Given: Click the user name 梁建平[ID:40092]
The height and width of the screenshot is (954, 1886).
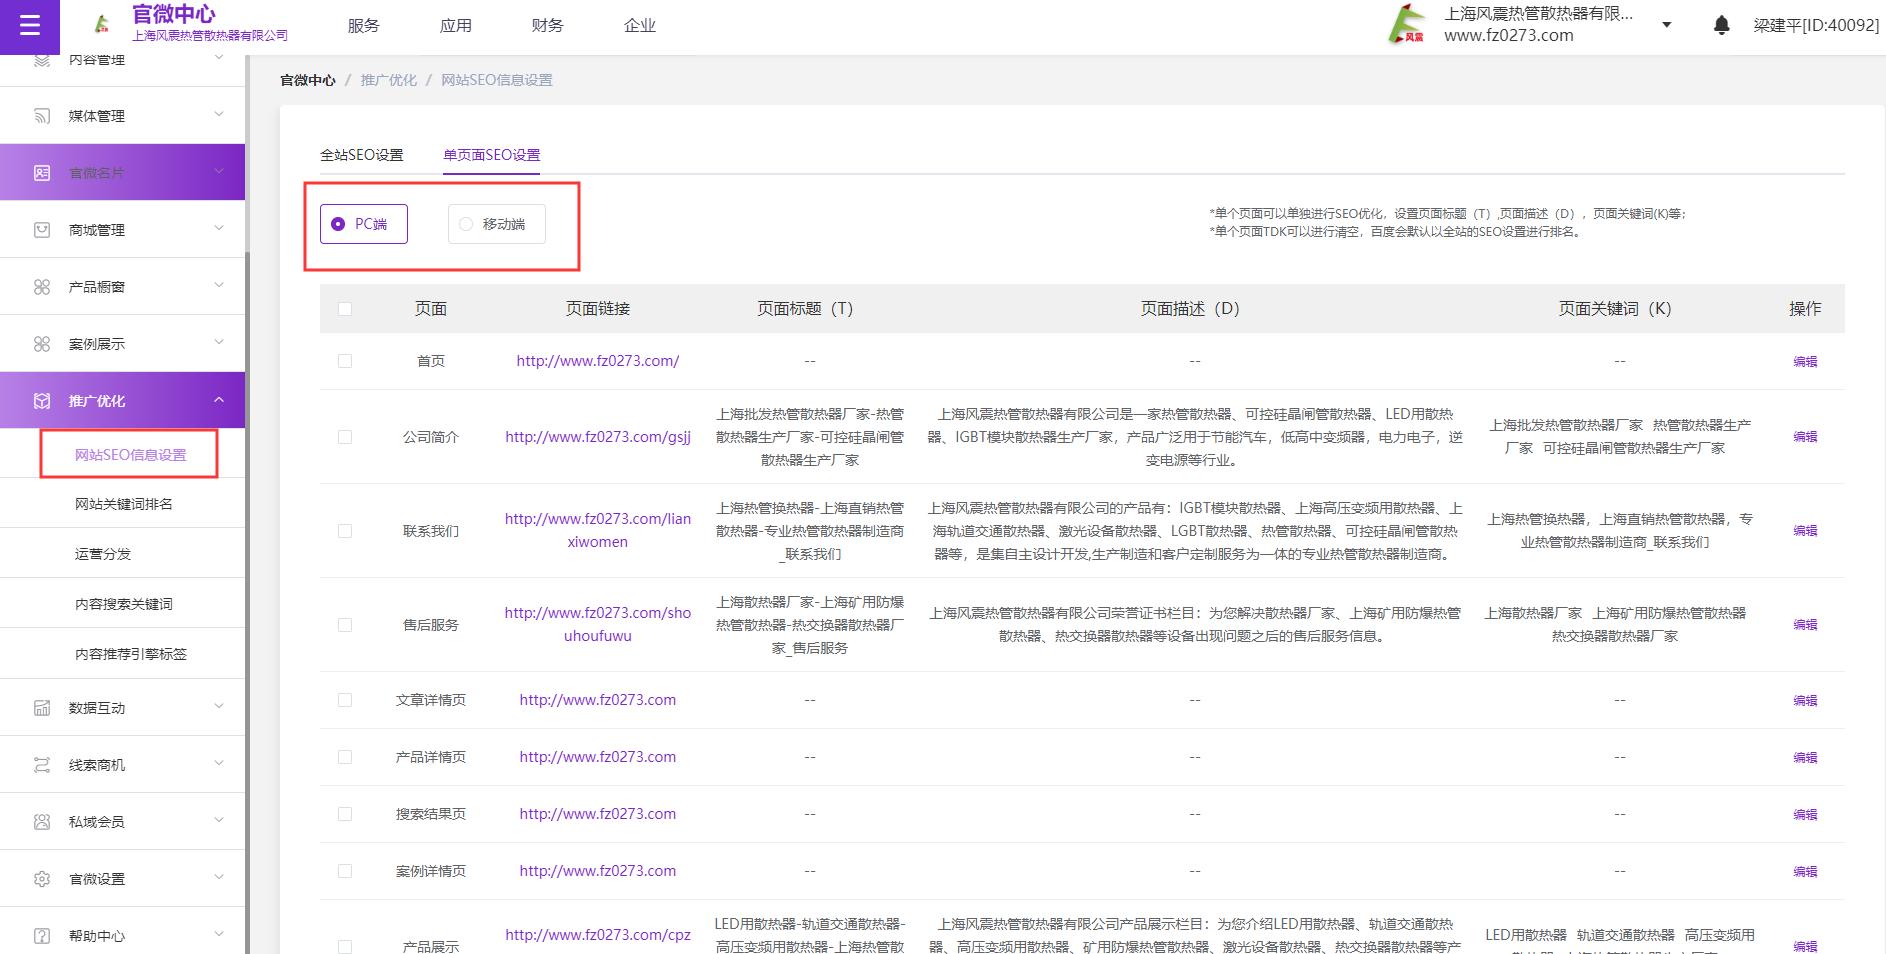Looking at the screenshot, I should click(1816, 26).
